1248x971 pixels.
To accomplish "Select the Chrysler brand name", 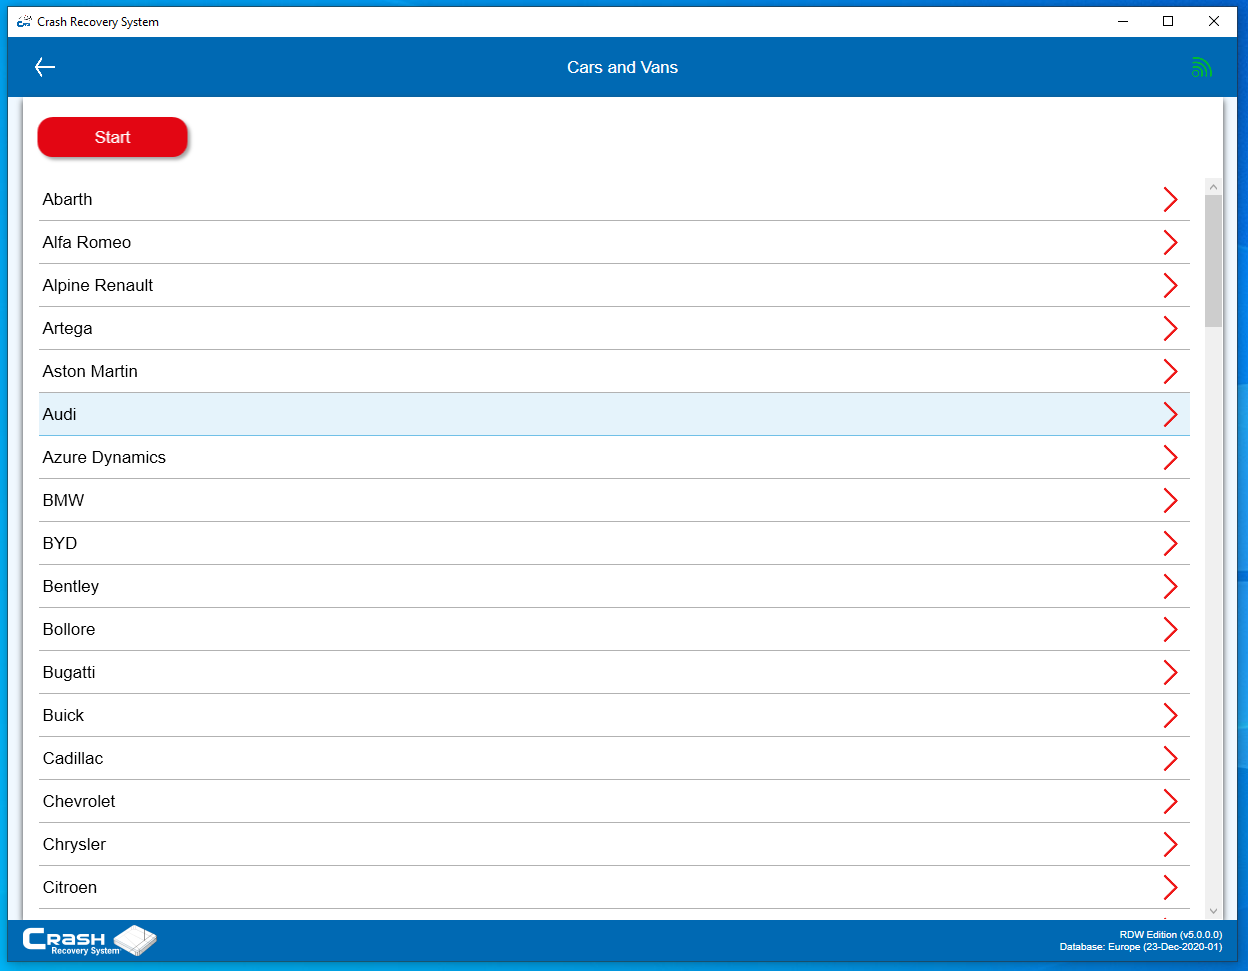I will 74,845.
